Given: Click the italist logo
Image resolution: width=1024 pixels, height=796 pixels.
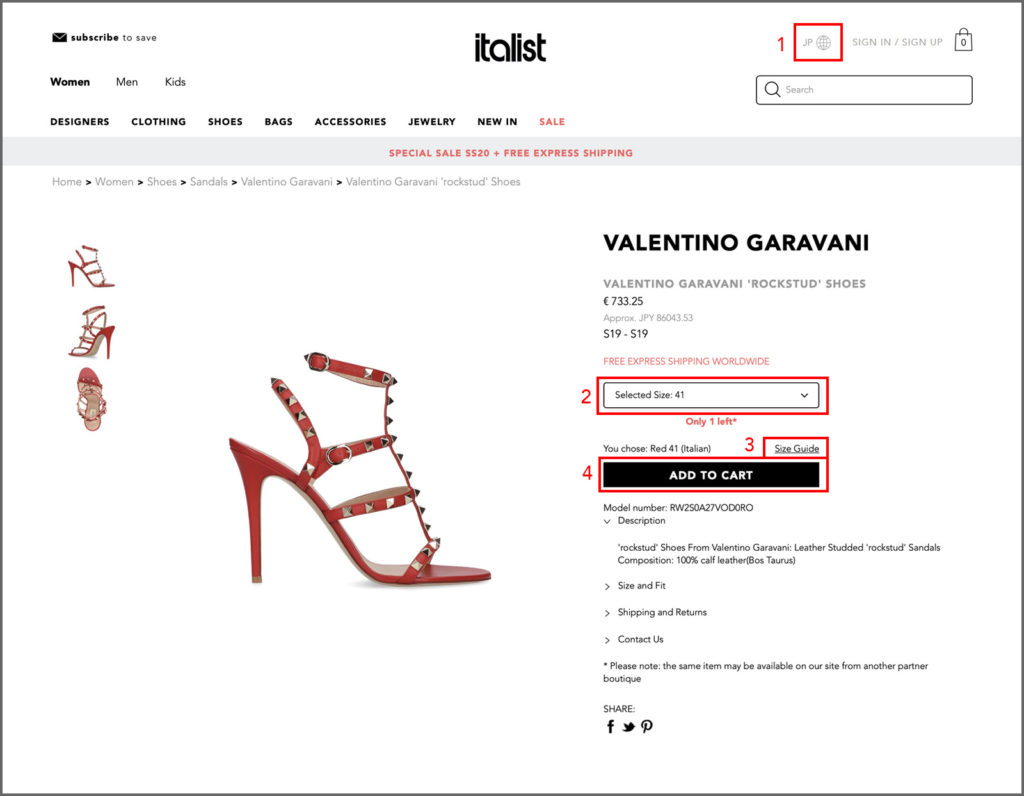Looking at the screenshot, I should tap(510, 45).
